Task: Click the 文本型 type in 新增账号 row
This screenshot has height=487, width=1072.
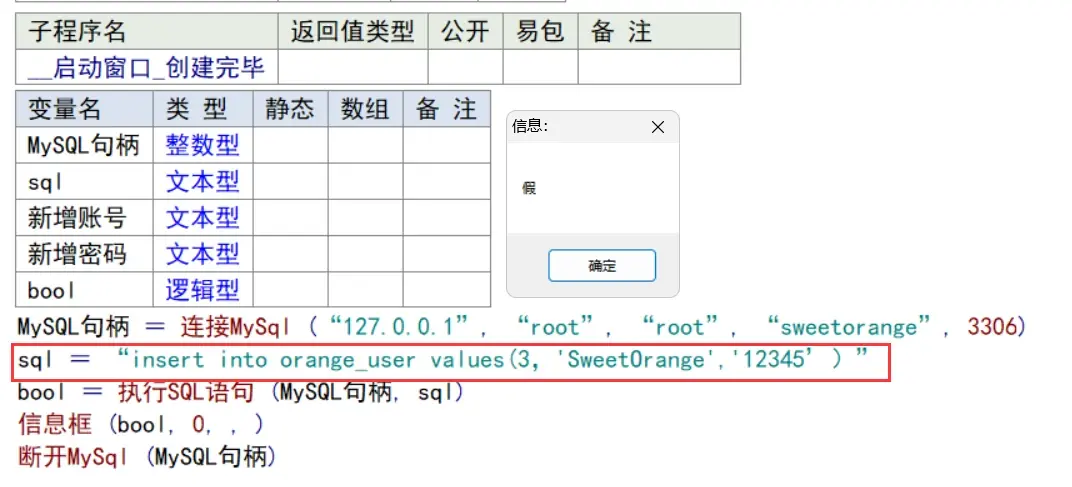Action: click(202, 218)
